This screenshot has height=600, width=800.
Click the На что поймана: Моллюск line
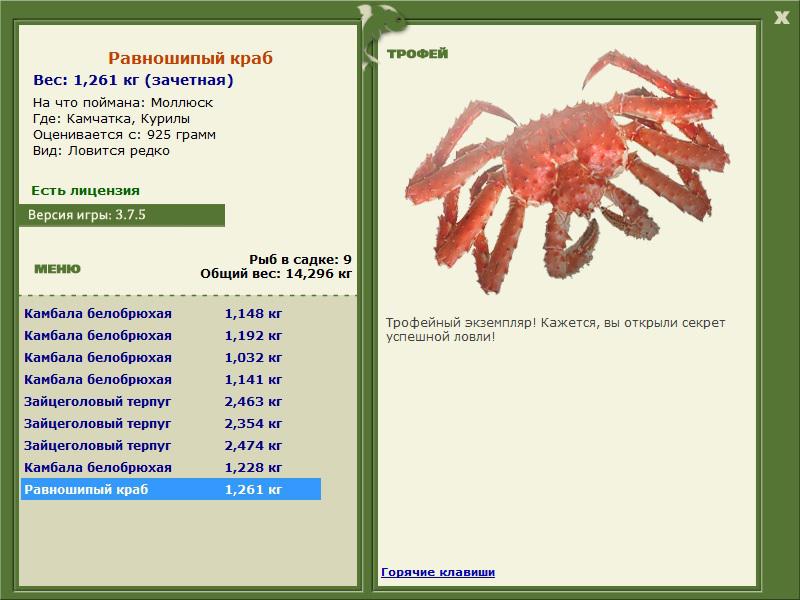[123, 103]
